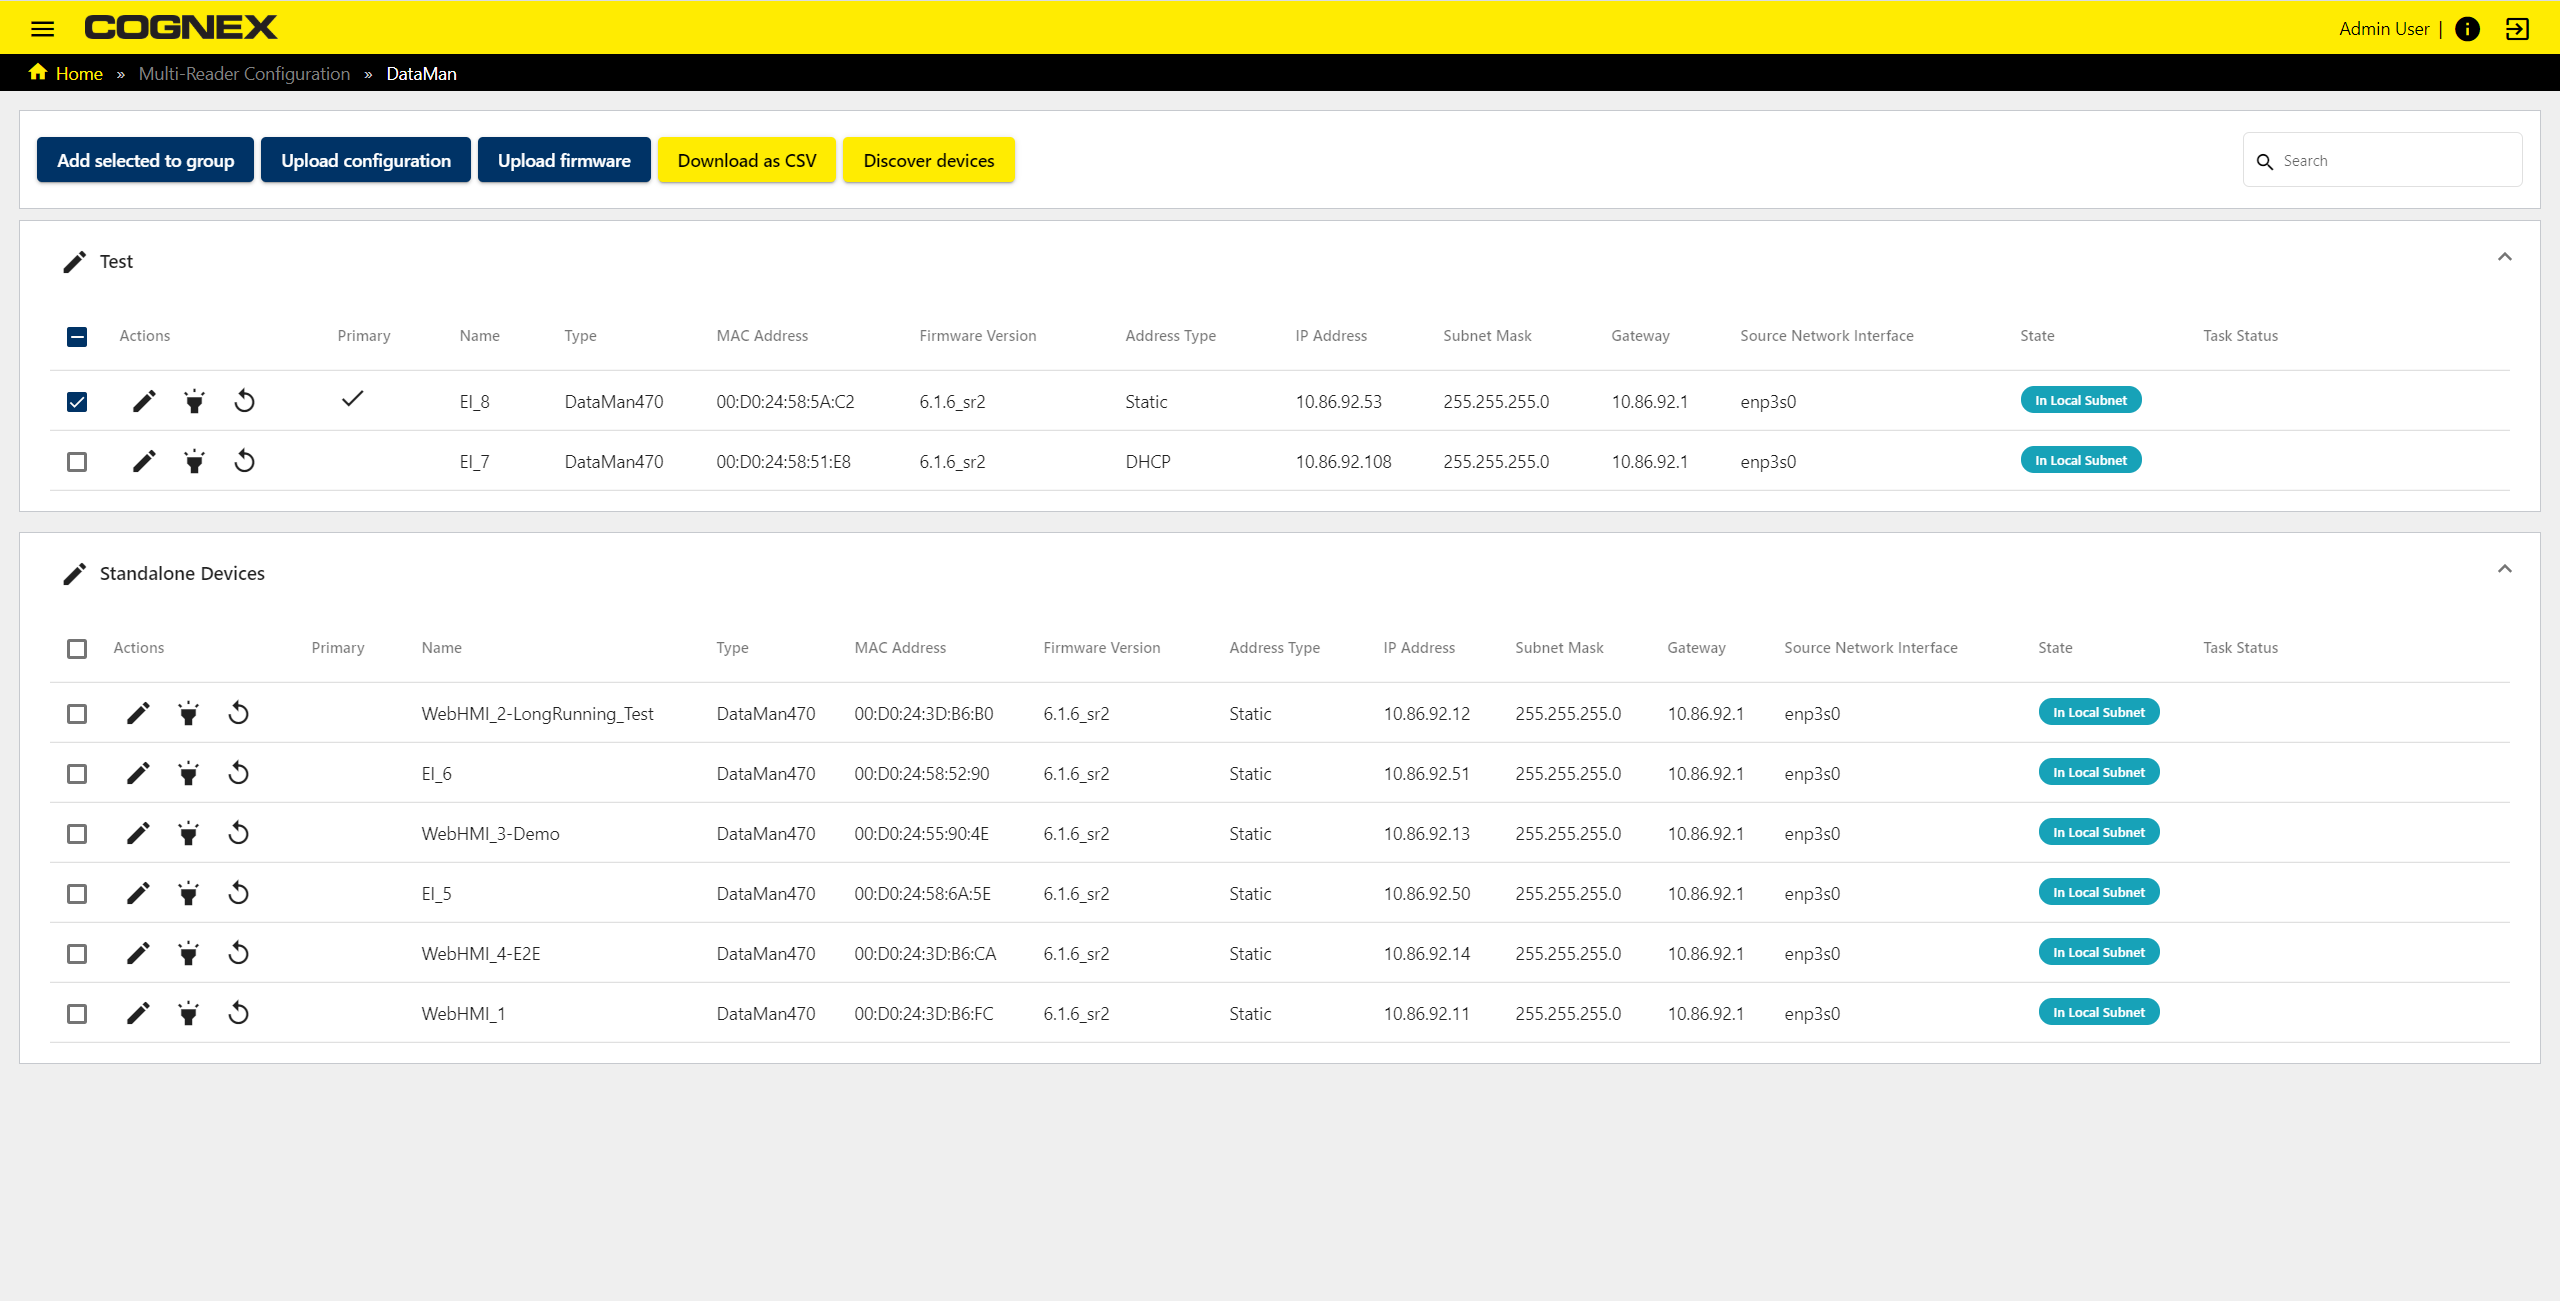Edit settings for device EI_8
This screenshot has width=2560, height=1301.
tap(143, 401)
